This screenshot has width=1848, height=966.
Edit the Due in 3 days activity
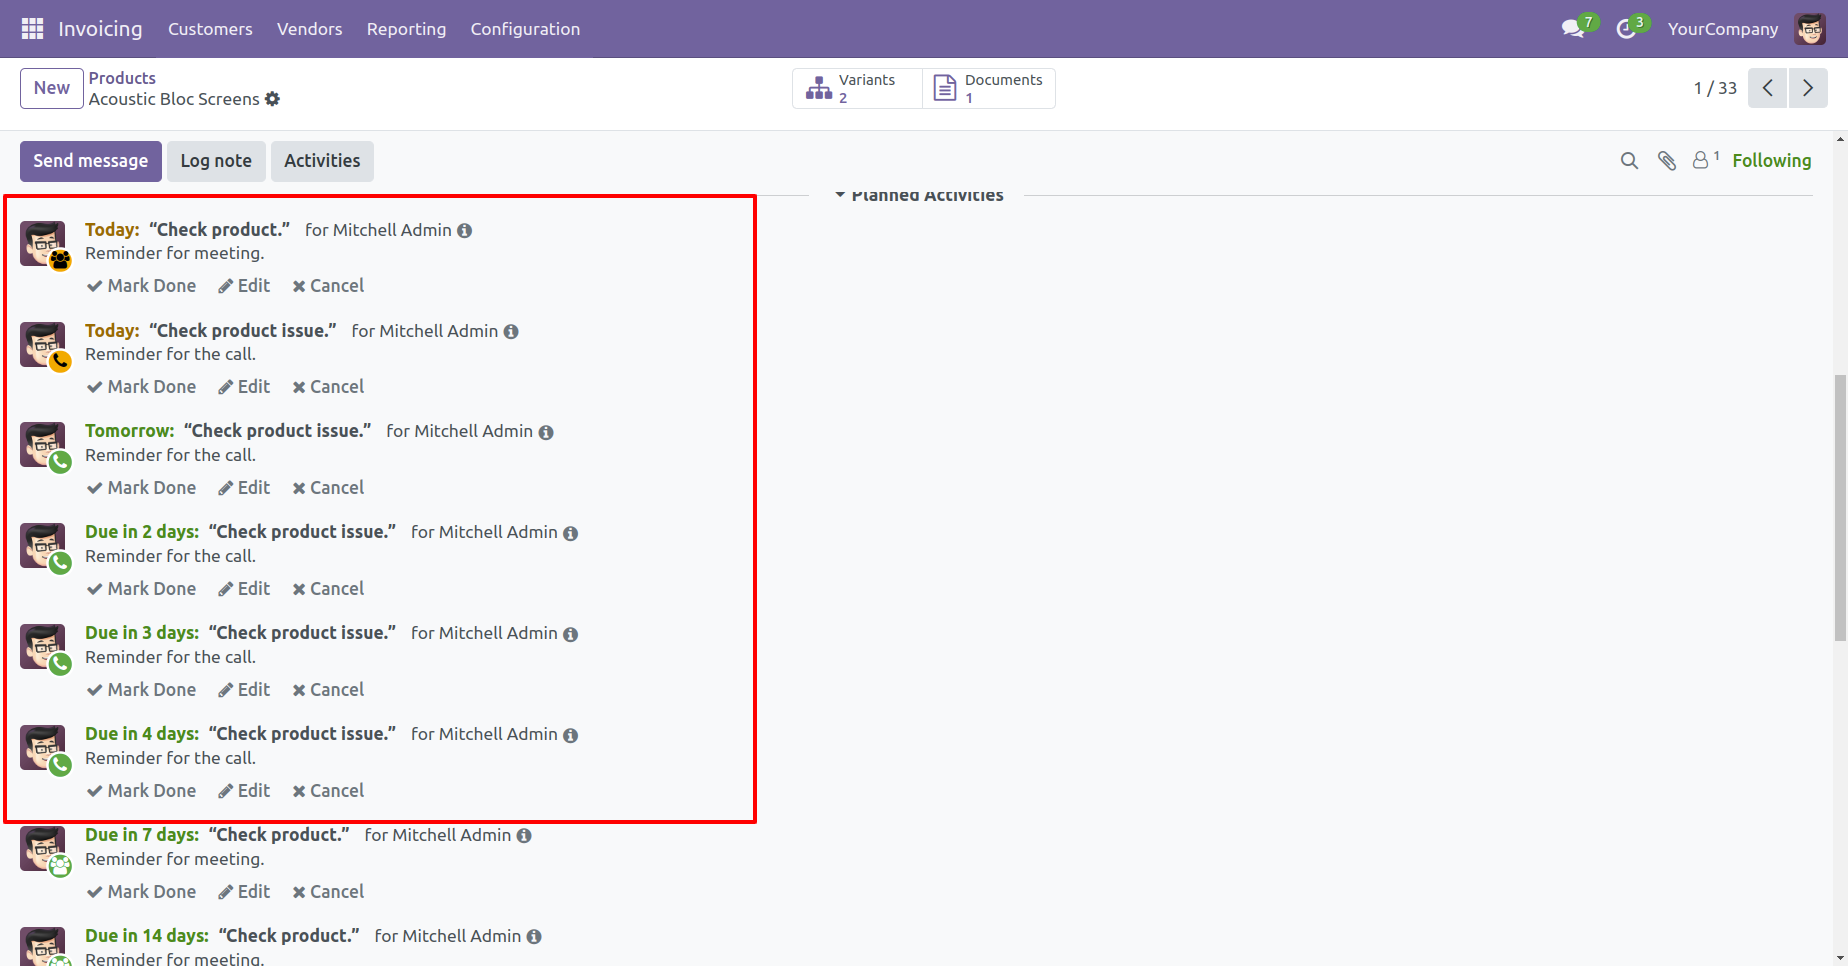pyautogui.click(x=244, y=690)
